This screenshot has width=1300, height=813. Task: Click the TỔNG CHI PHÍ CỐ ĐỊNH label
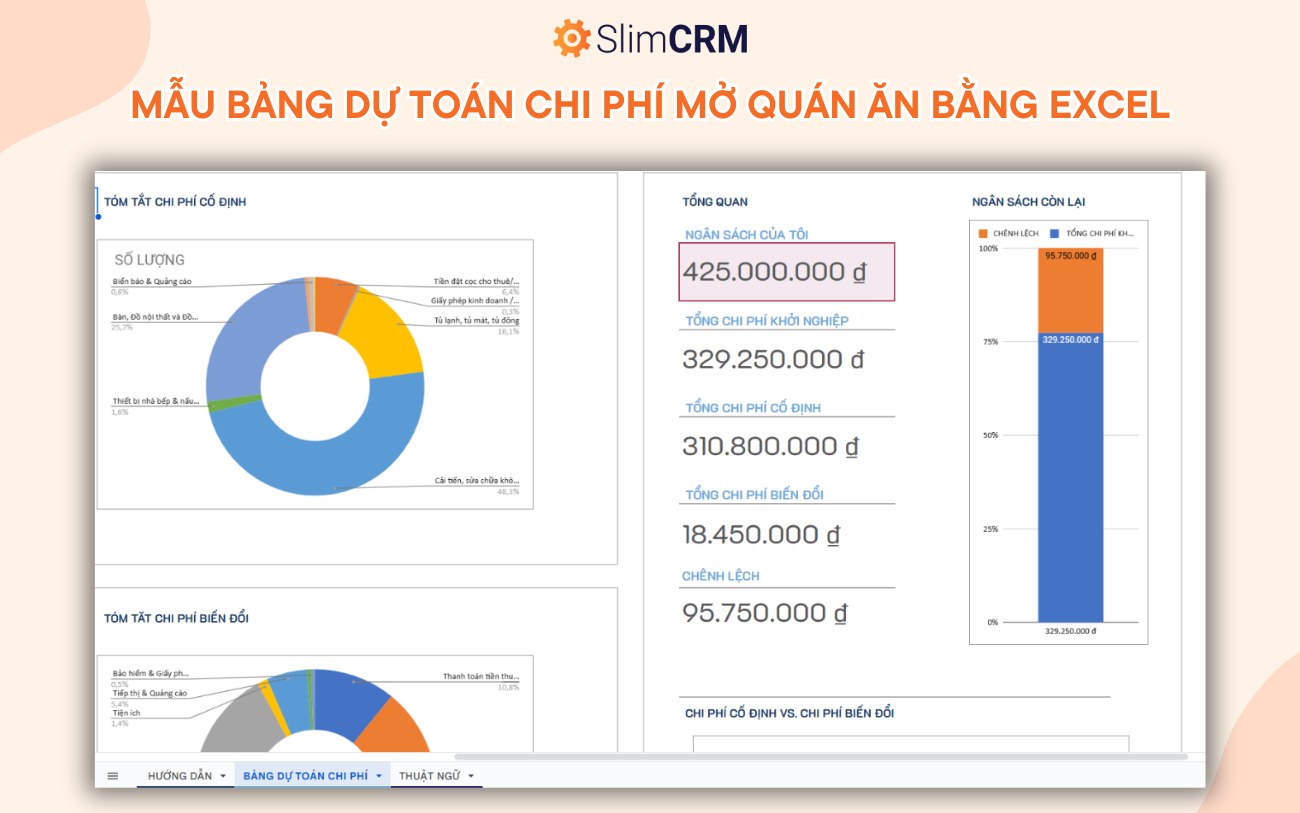(x=753, y=408)
